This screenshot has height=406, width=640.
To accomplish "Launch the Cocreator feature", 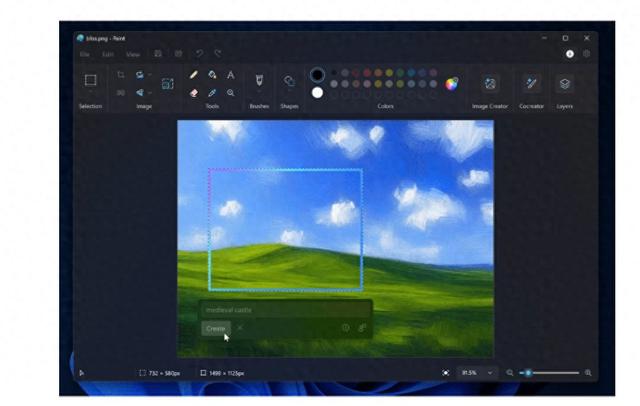I will (531, 84).
